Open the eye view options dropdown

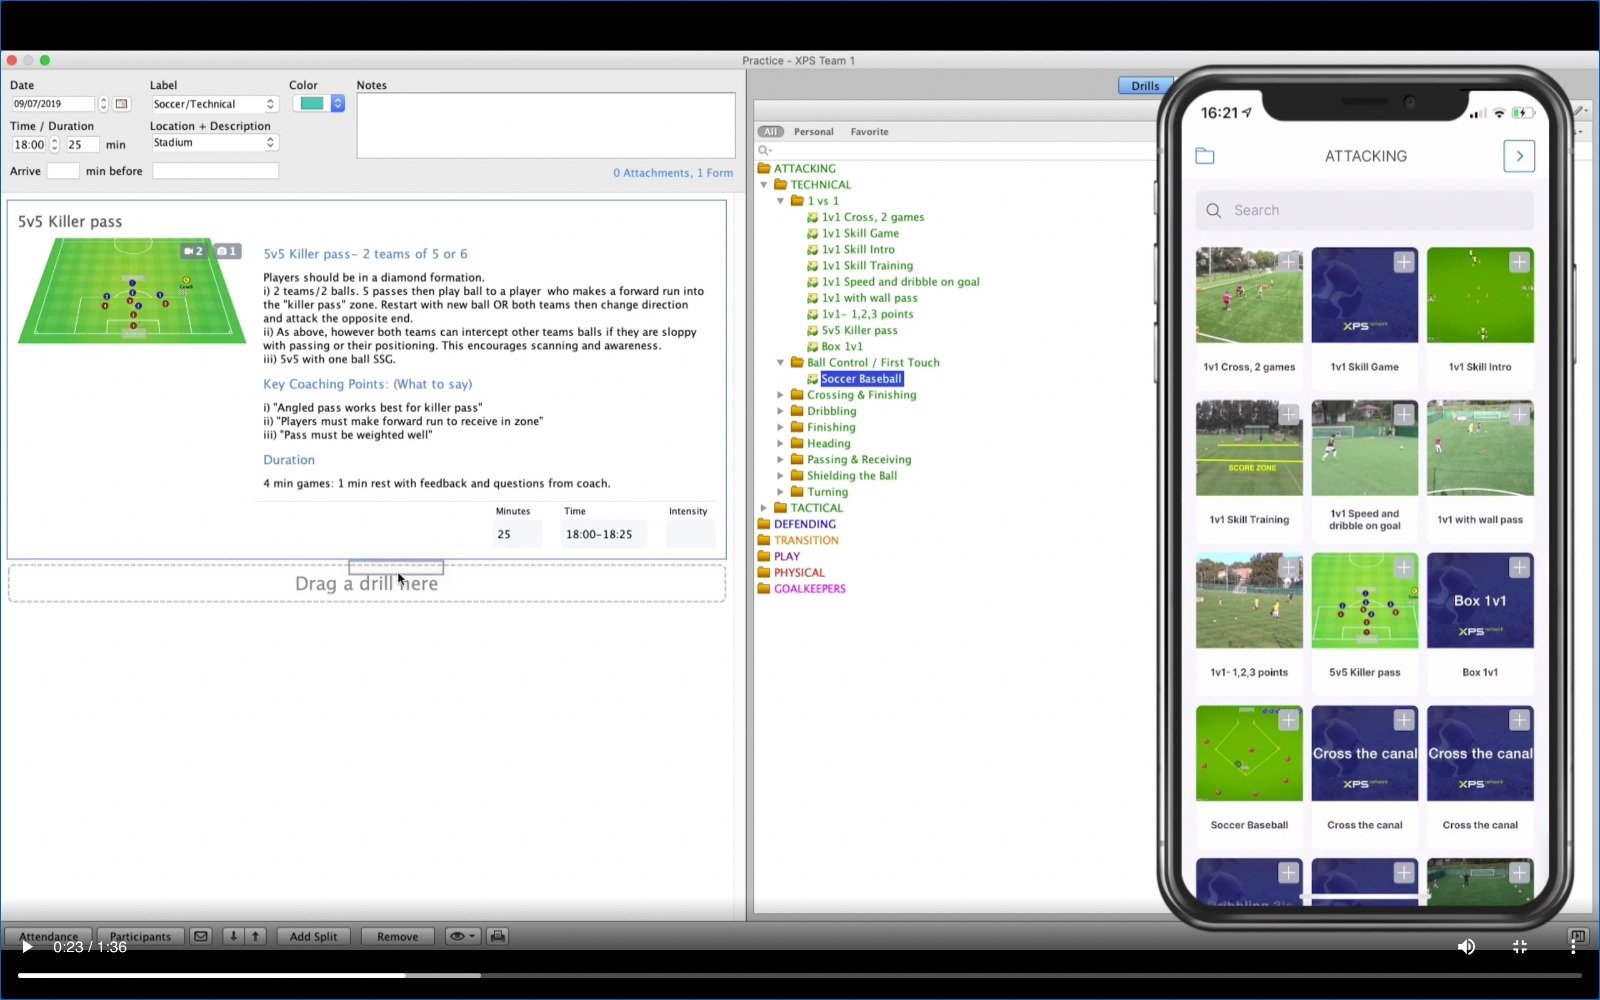462,936
